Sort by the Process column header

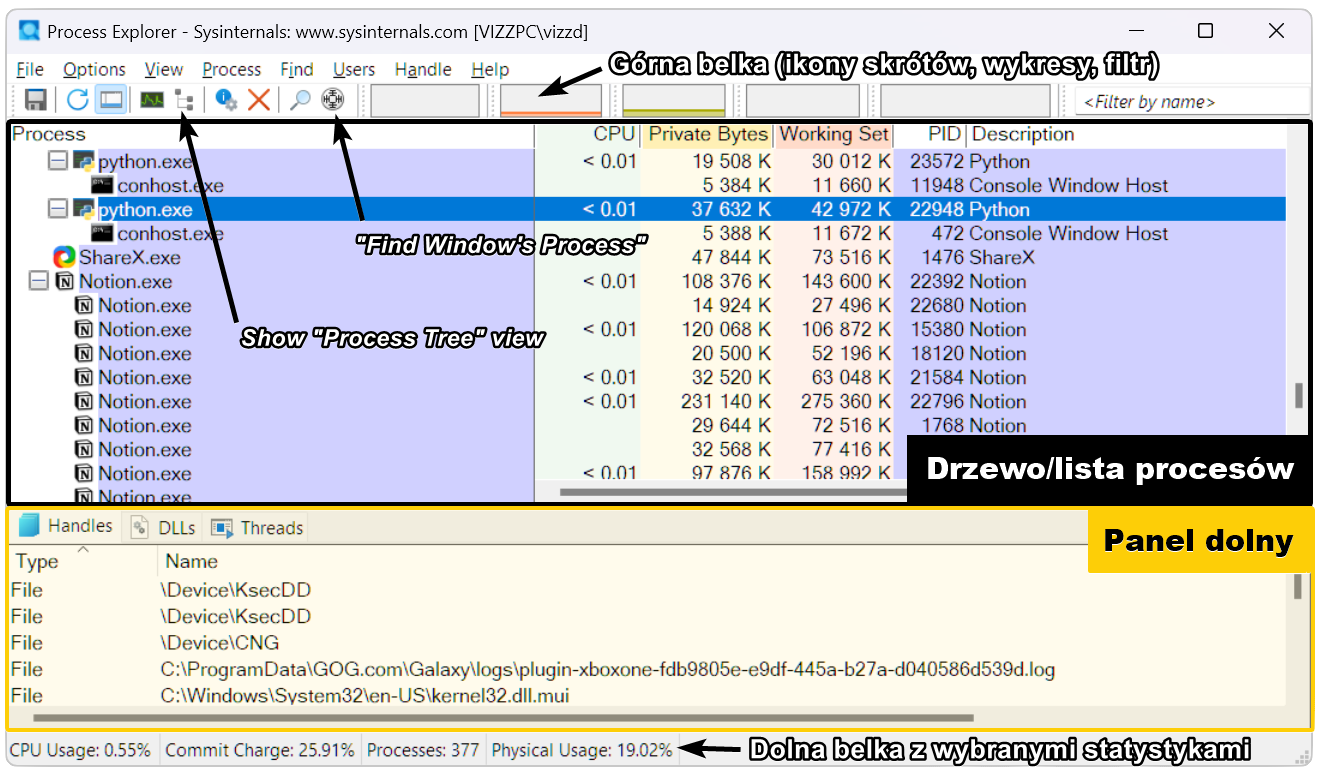click(272, 135)
